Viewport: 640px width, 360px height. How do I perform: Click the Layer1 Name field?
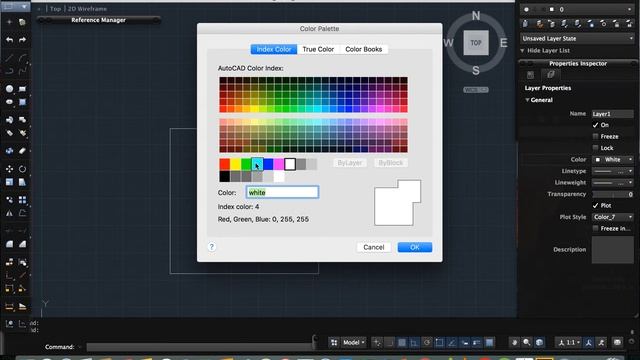coord(613,114)
